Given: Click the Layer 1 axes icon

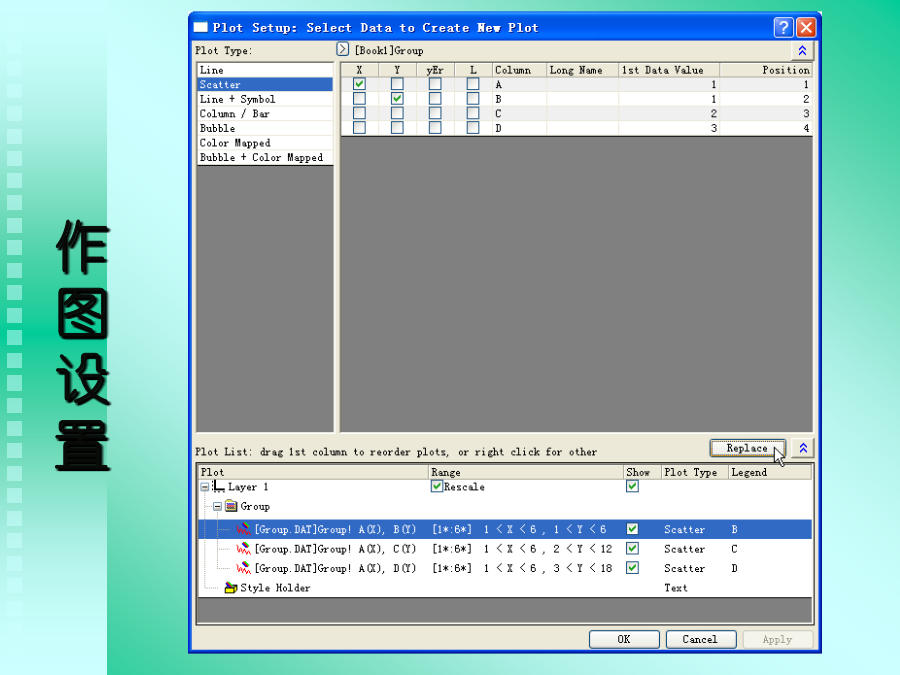Looking at the screenshot, I should pyautogui.click(x=219, y=487).
